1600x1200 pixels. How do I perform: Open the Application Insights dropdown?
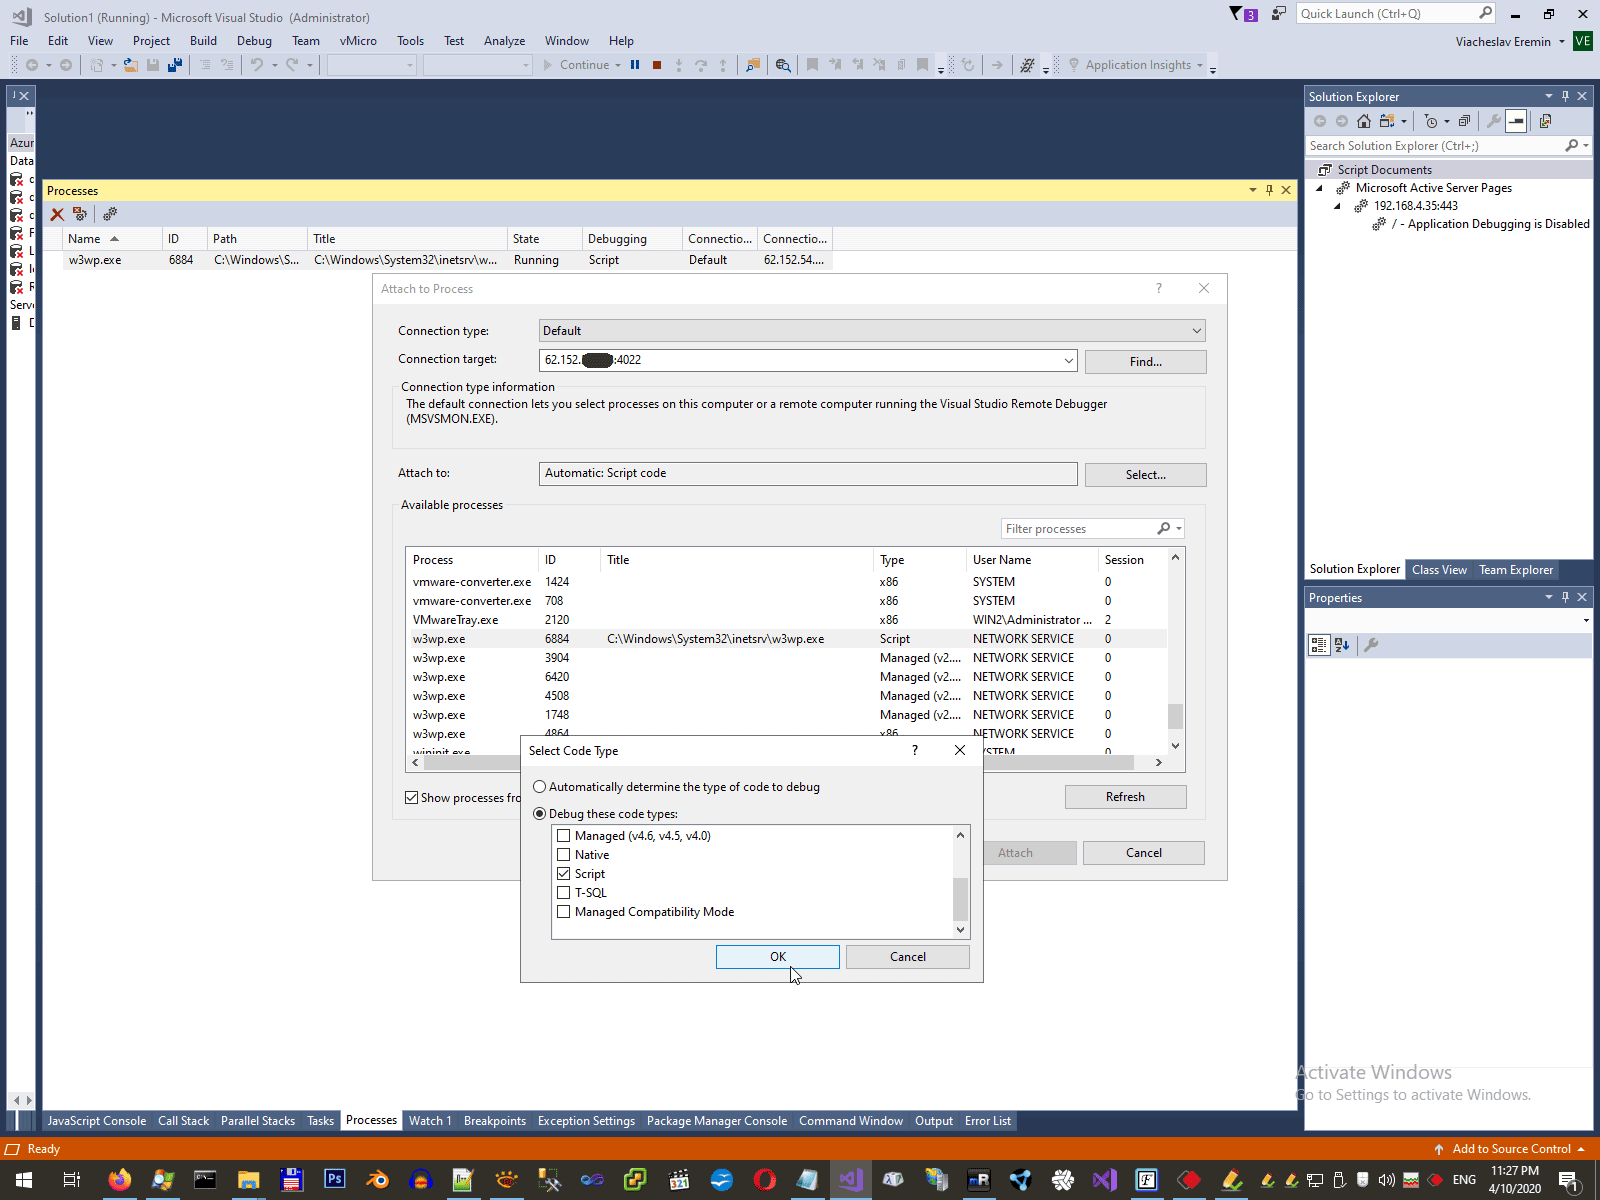pyautogui.click(x=1200, y=65)
